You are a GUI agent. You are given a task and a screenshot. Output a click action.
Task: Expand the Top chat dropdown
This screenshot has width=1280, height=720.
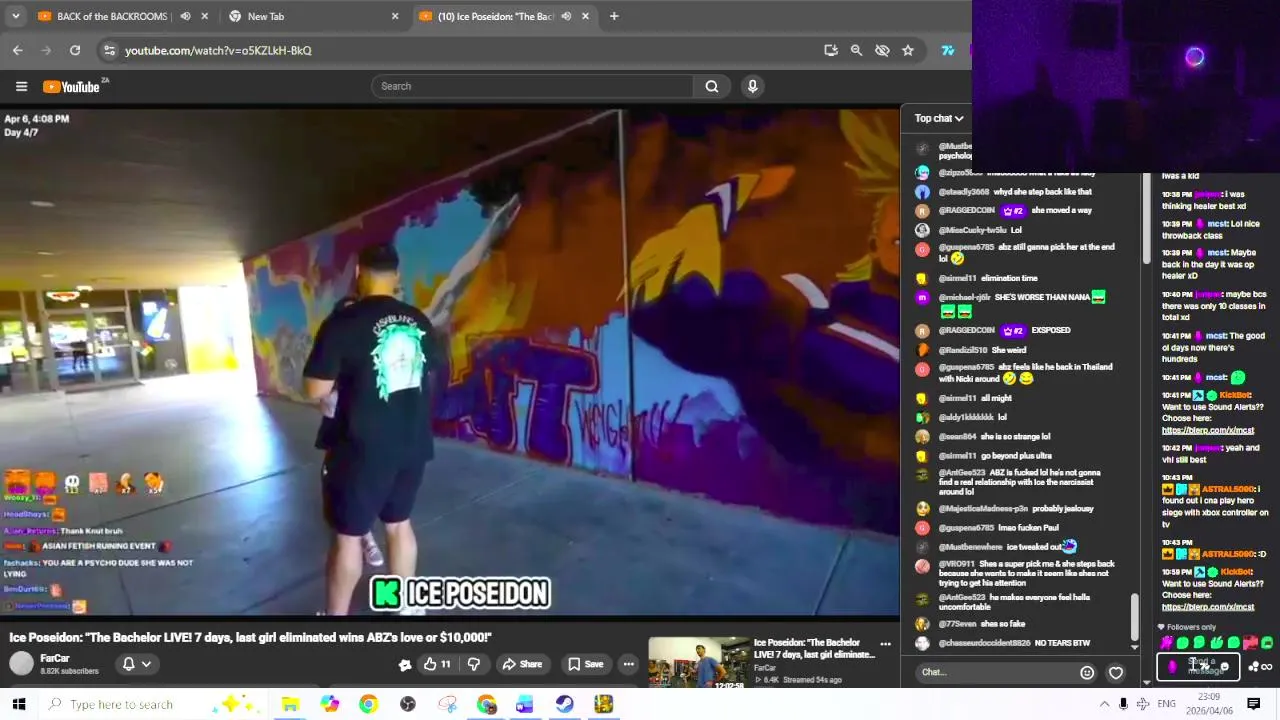939,118
